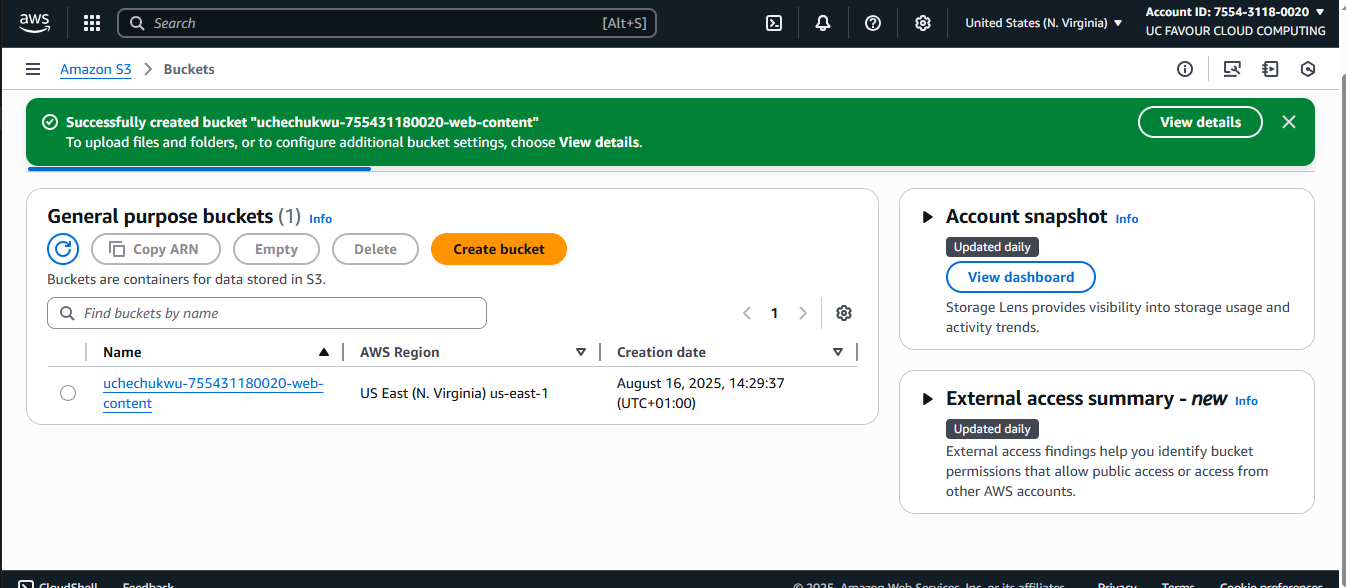Open bucket uchechukwu-755431180020-web-content link
This screenshot has height=588, width=1346.
click(213, 393)
